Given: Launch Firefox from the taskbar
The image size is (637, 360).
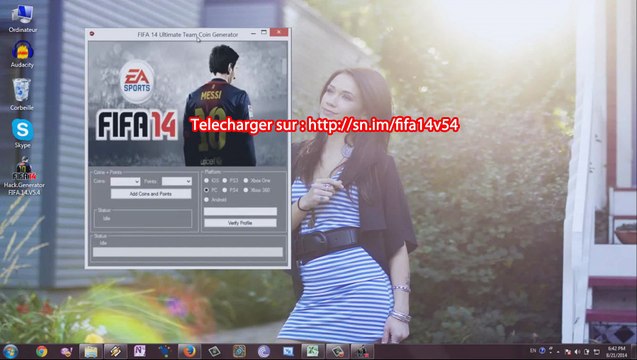Looking at the screenshot, I should 189,351.
